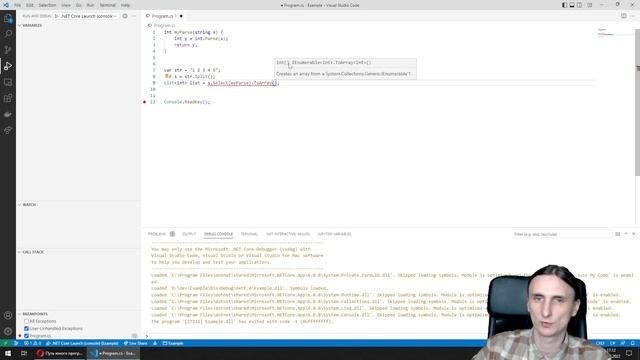640x360 pixels.
Task: Click the lightbulb on line 8
Action: pos(167,76)
